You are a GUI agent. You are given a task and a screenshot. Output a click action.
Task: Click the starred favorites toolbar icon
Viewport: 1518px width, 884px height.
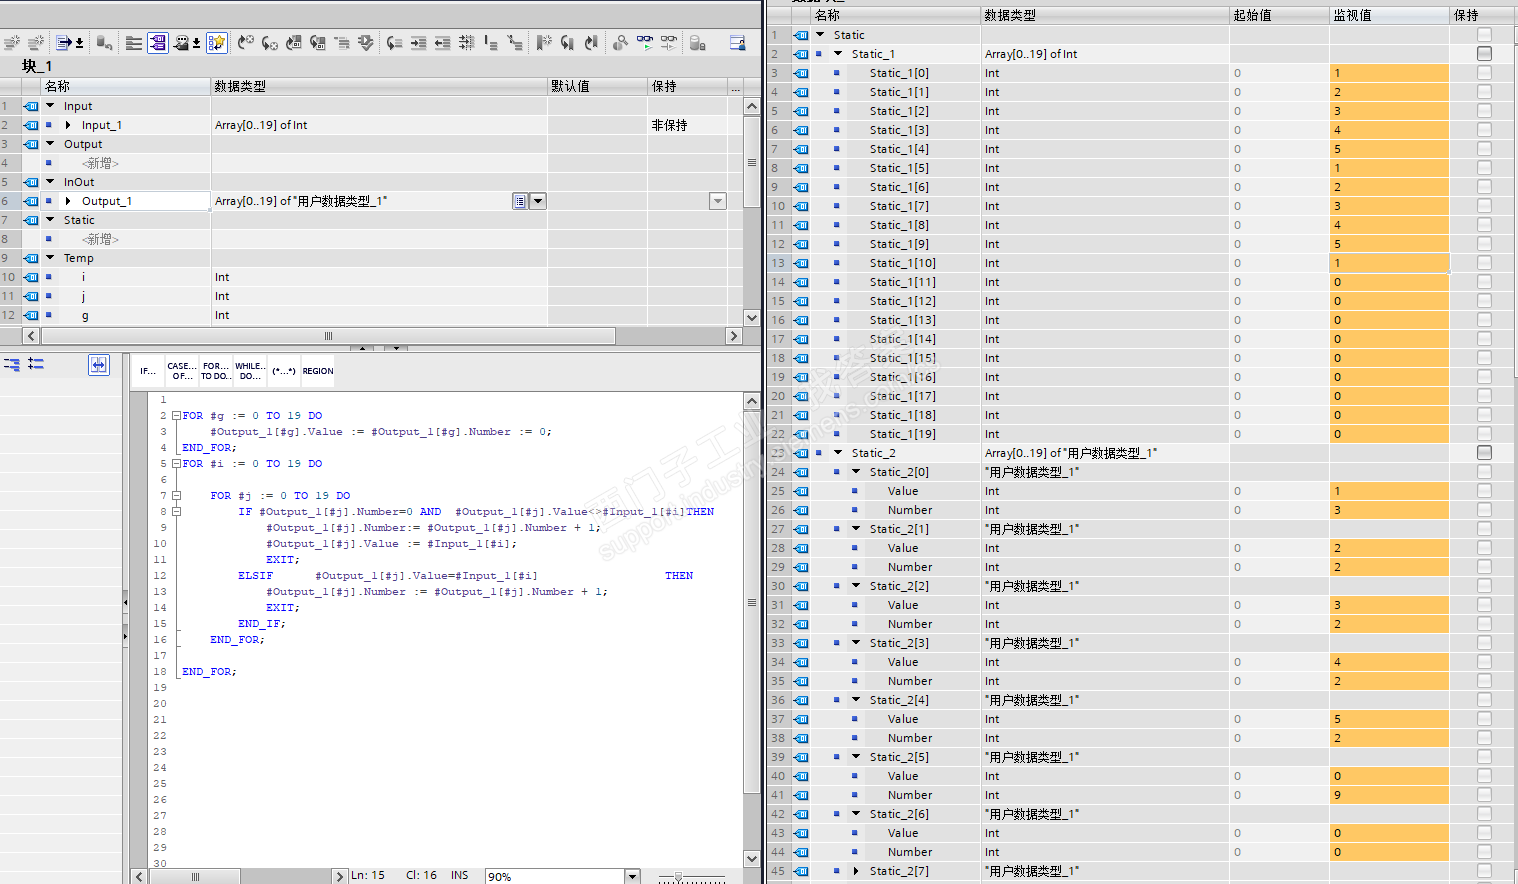(216, 42)
